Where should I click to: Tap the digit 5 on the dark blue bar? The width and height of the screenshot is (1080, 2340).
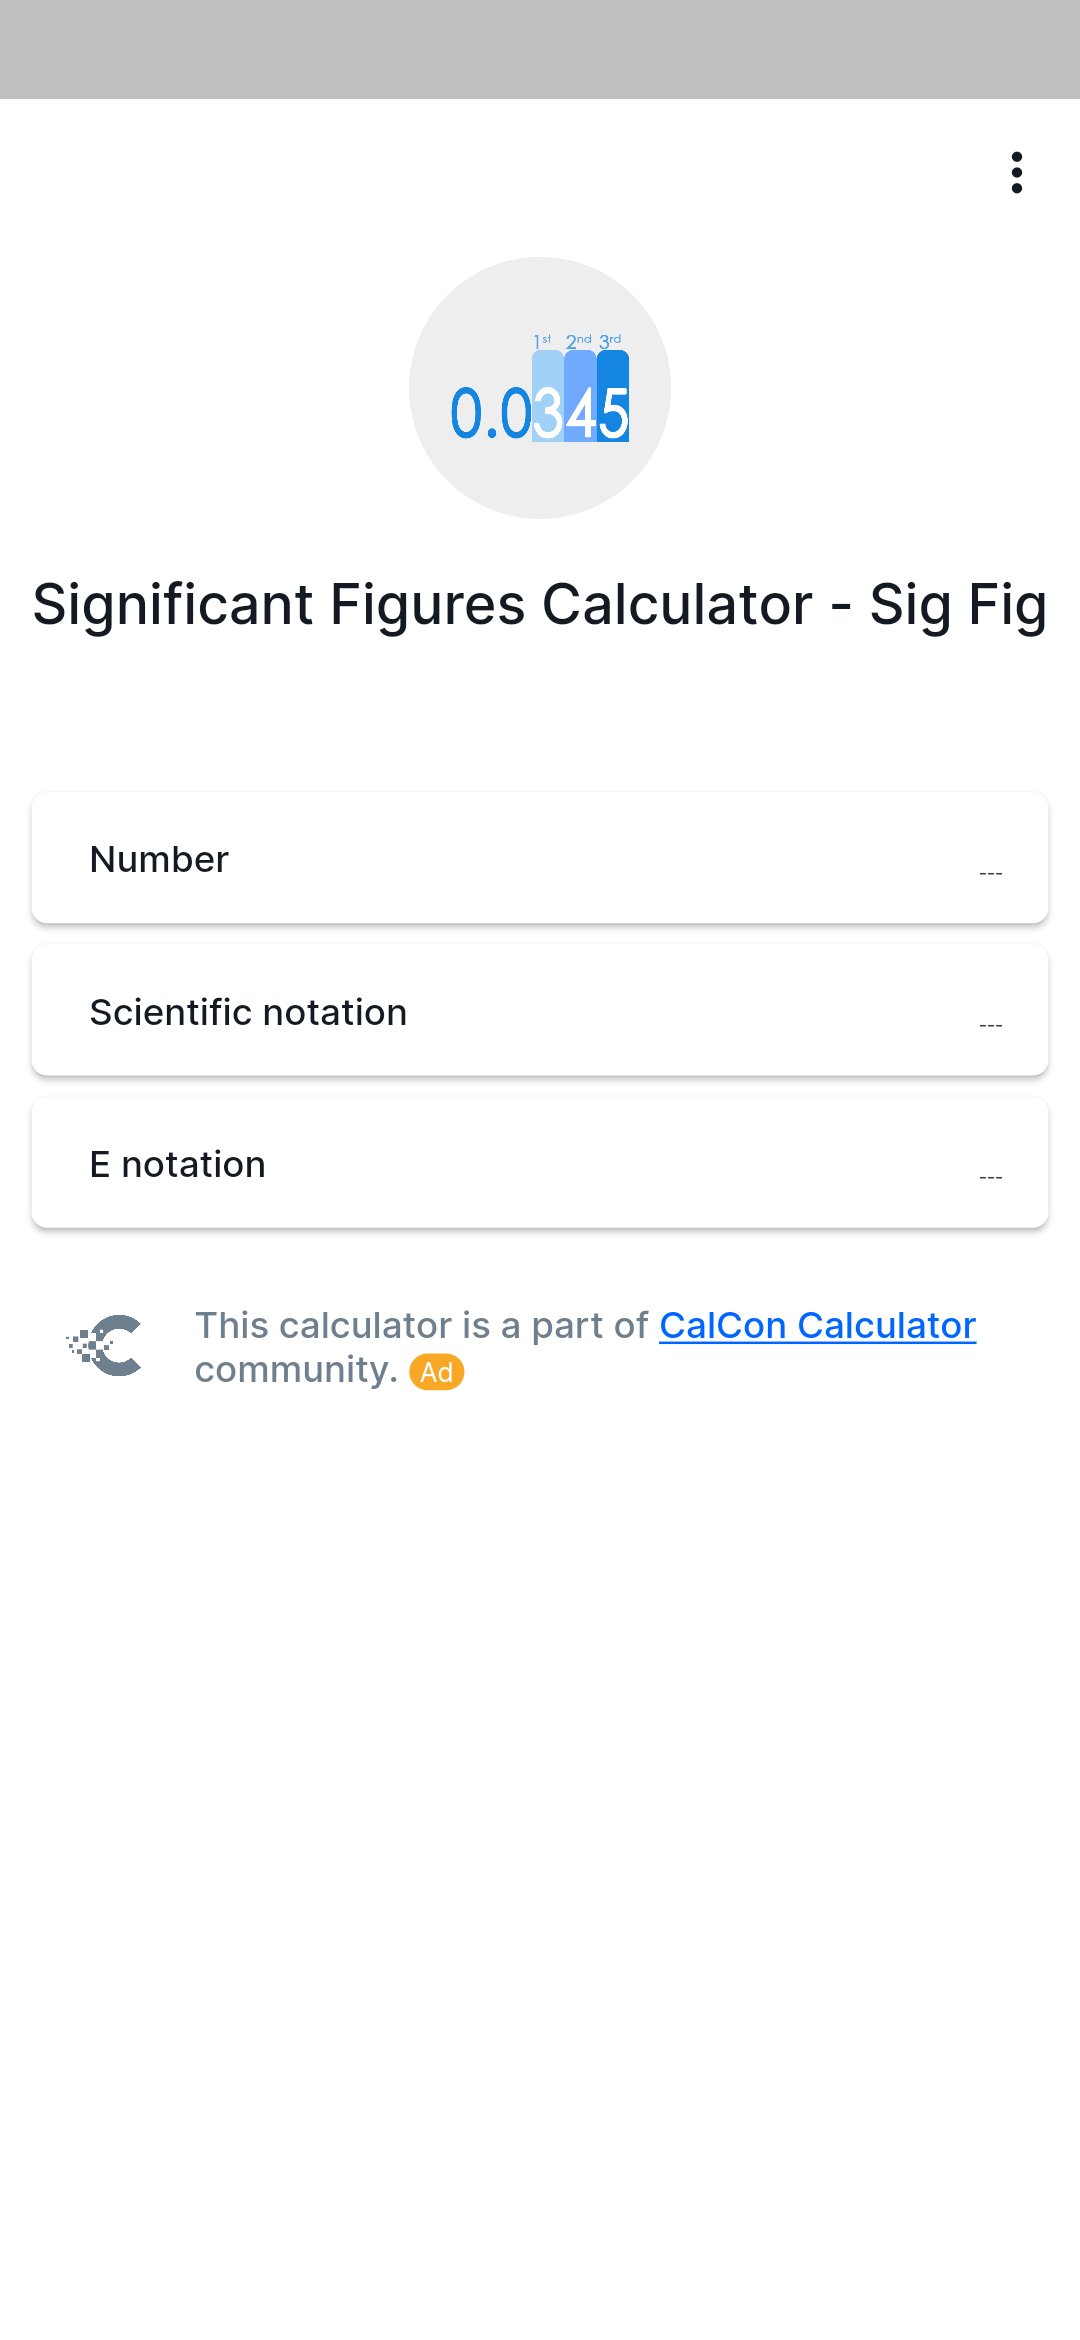click(x=613, y=412)
